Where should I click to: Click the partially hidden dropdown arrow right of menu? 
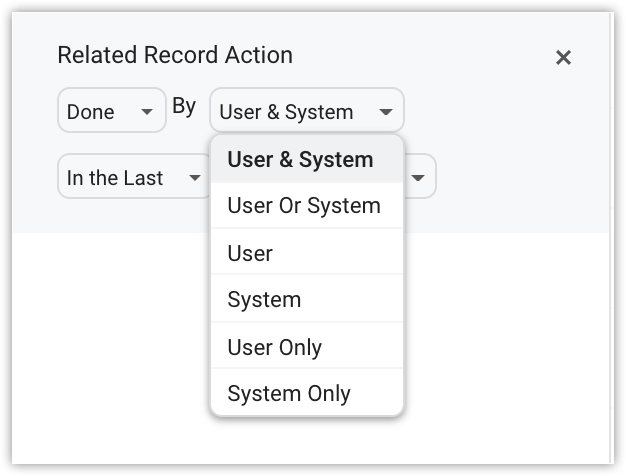pyautogui.click(x=418, y=177)
